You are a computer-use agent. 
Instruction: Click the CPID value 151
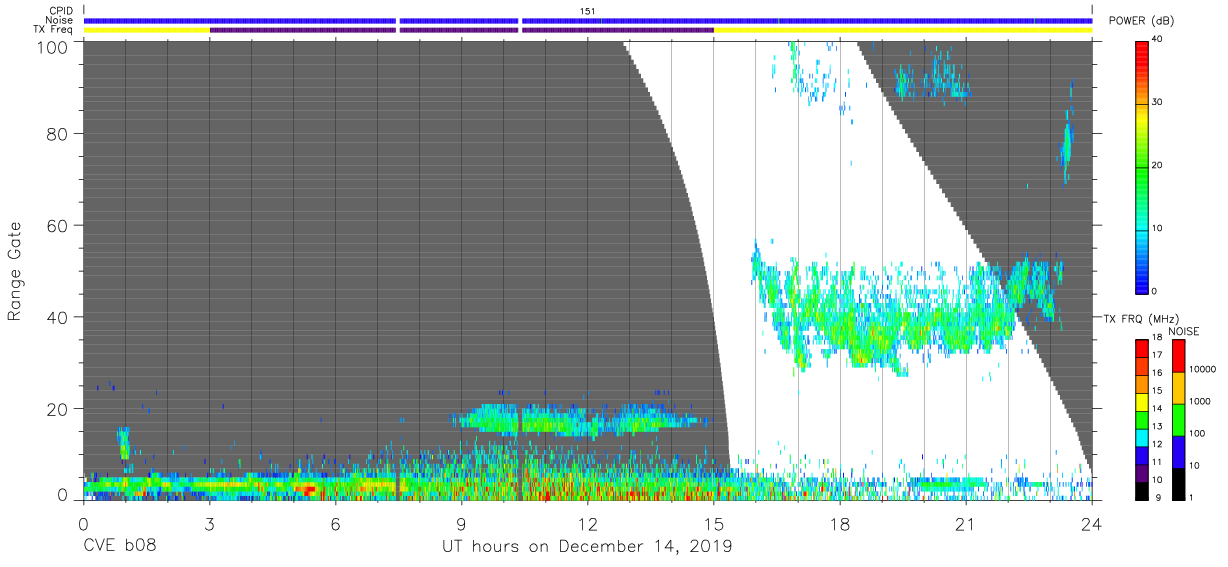[588, 11]
